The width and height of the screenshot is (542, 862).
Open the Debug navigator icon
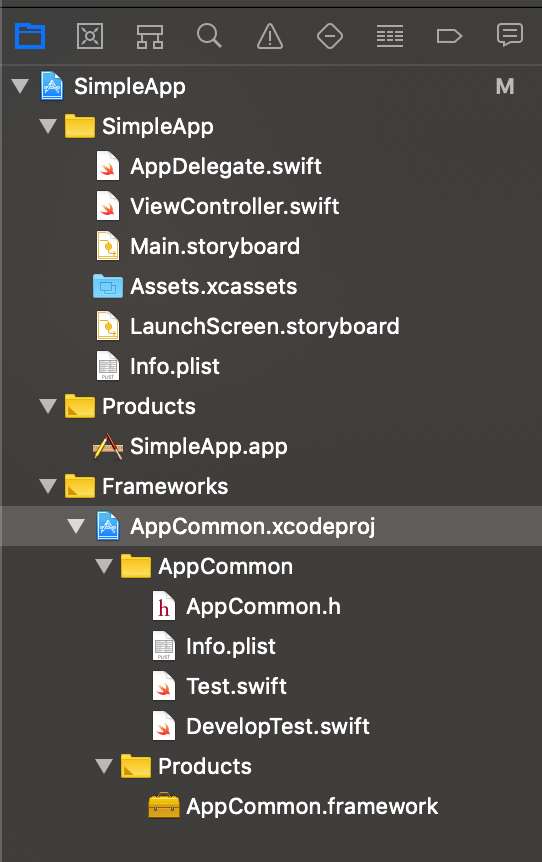pyautogui.click(x=390, y=37)
